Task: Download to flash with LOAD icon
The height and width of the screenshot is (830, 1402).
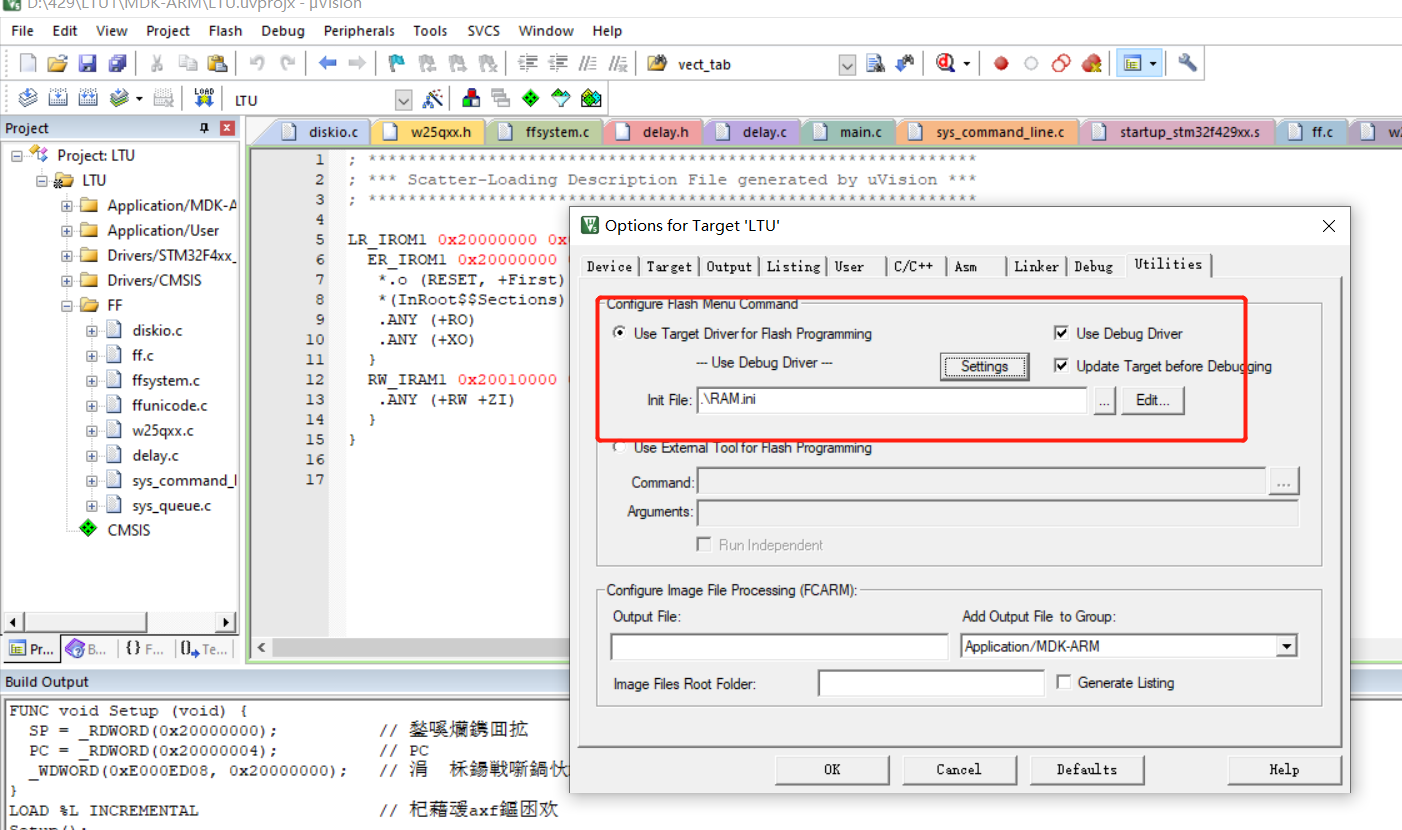Action: click(x=204, y=98)
